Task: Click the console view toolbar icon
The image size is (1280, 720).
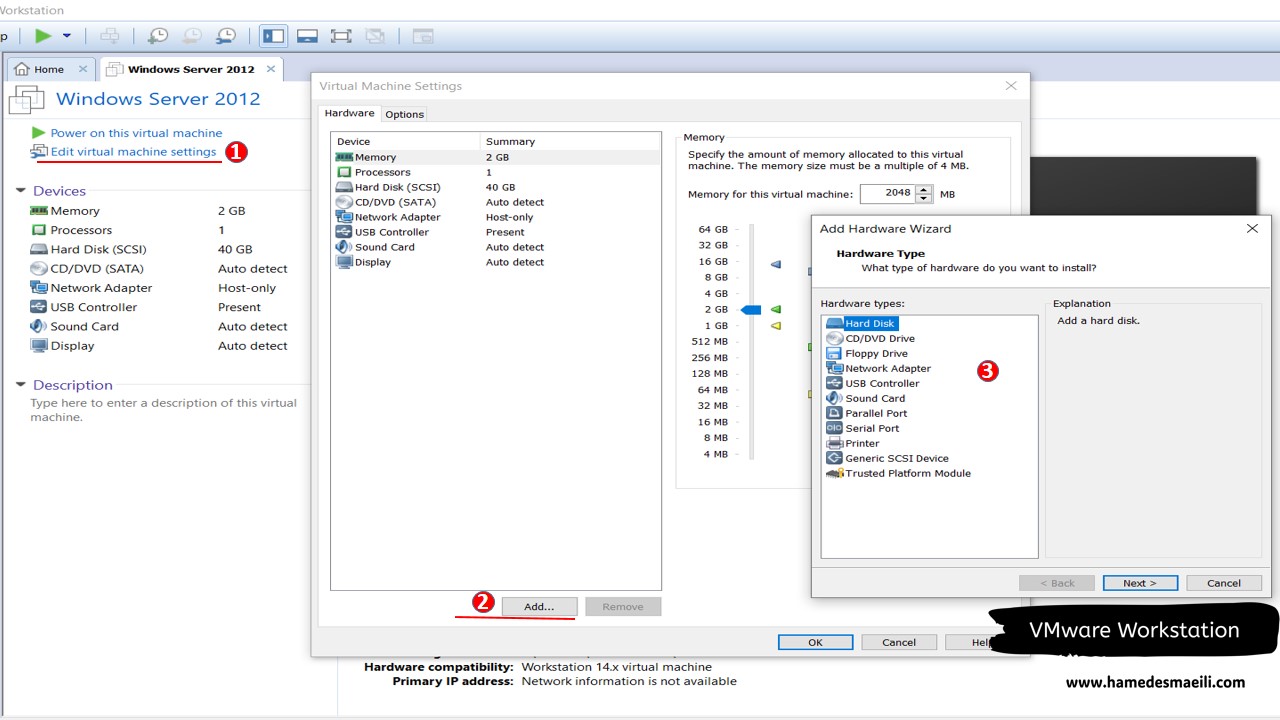Action: pyautogui.click(x=423, y=36)
